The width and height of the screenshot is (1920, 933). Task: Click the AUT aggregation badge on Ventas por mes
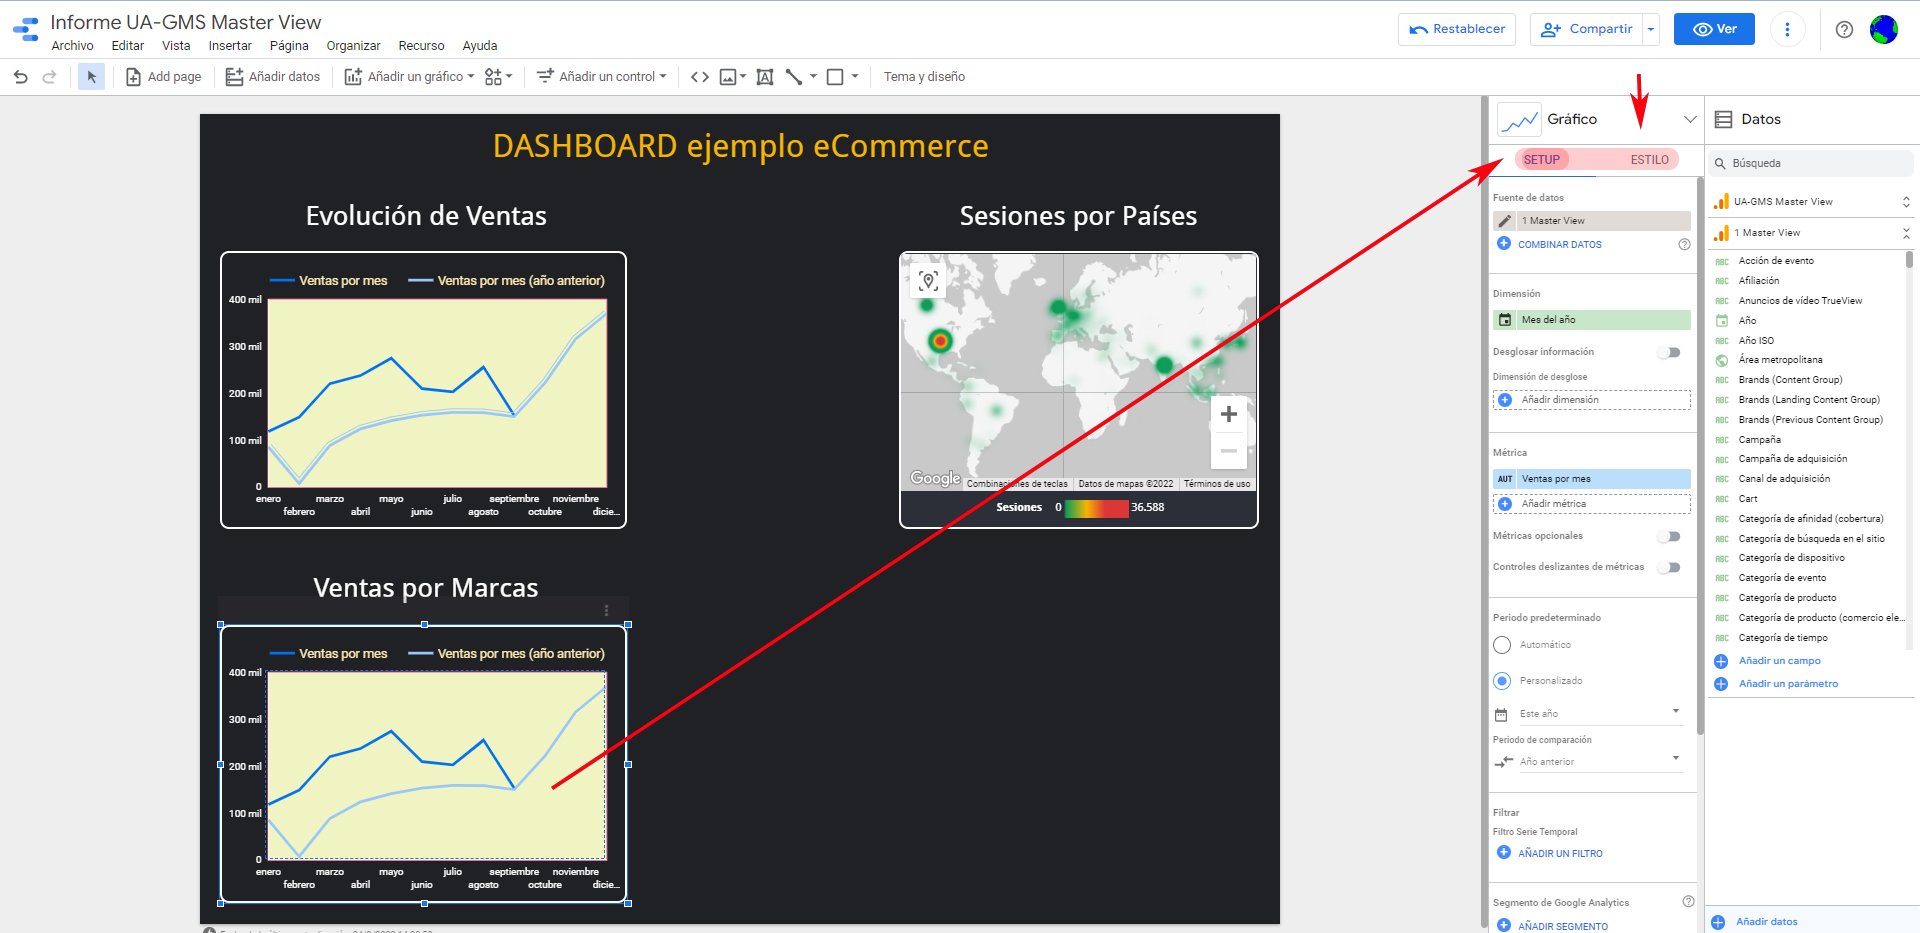pyautogui.click(x=1505, y=479)
